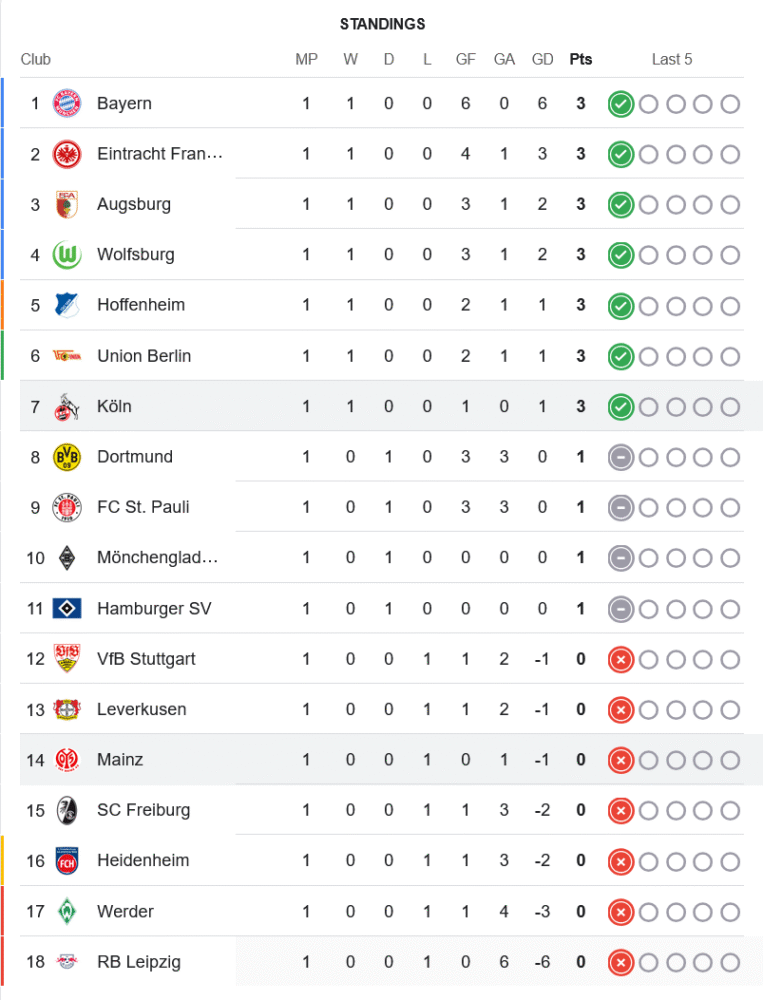Click the RB Leipzig logo

[x=67, y=962]
